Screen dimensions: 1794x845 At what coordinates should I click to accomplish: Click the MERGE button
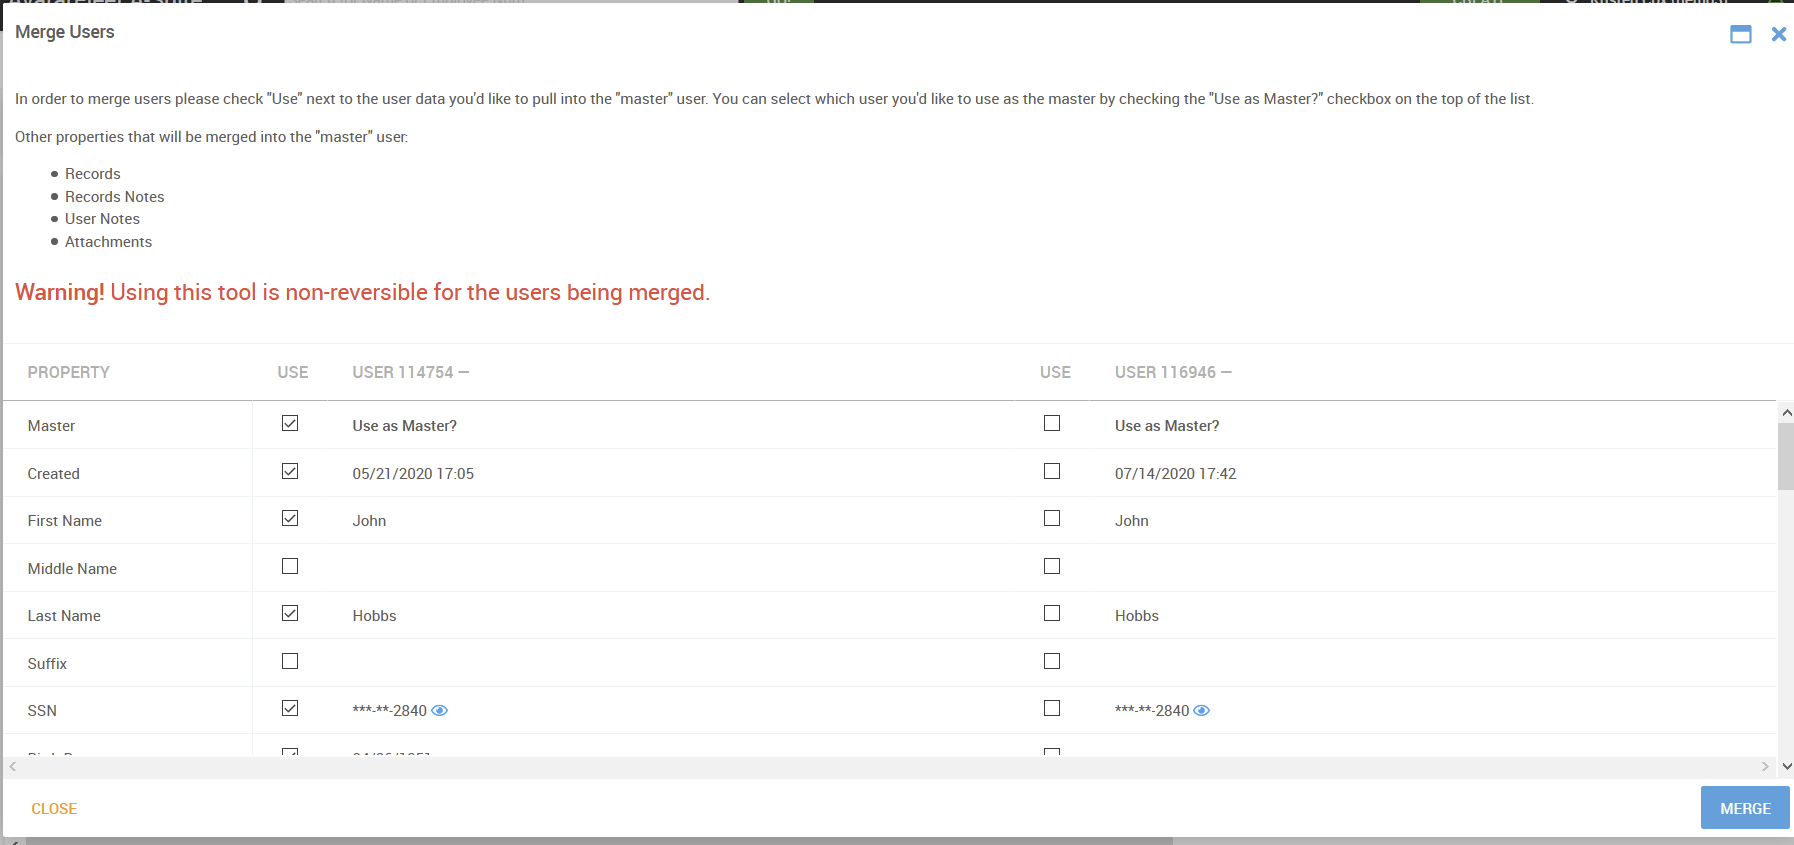[x=1745, y=808]
